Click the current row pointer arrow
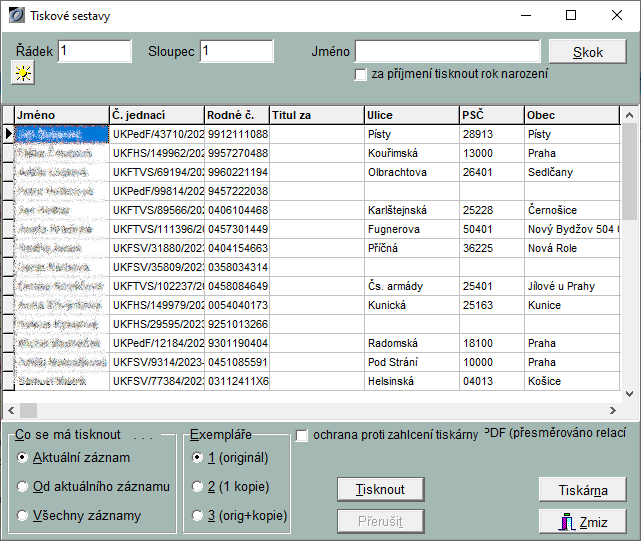 (9, 133)
